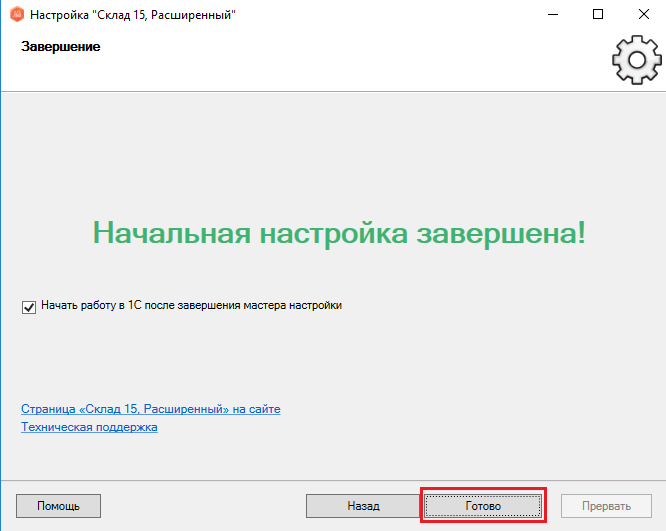
Task: Open "Страница «Склад 15, Расширенный» на сайте" link
Action: click(151, 409)
